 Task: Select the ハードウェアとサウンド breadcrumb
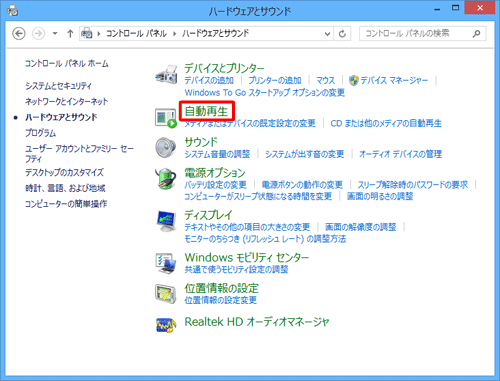215,33
